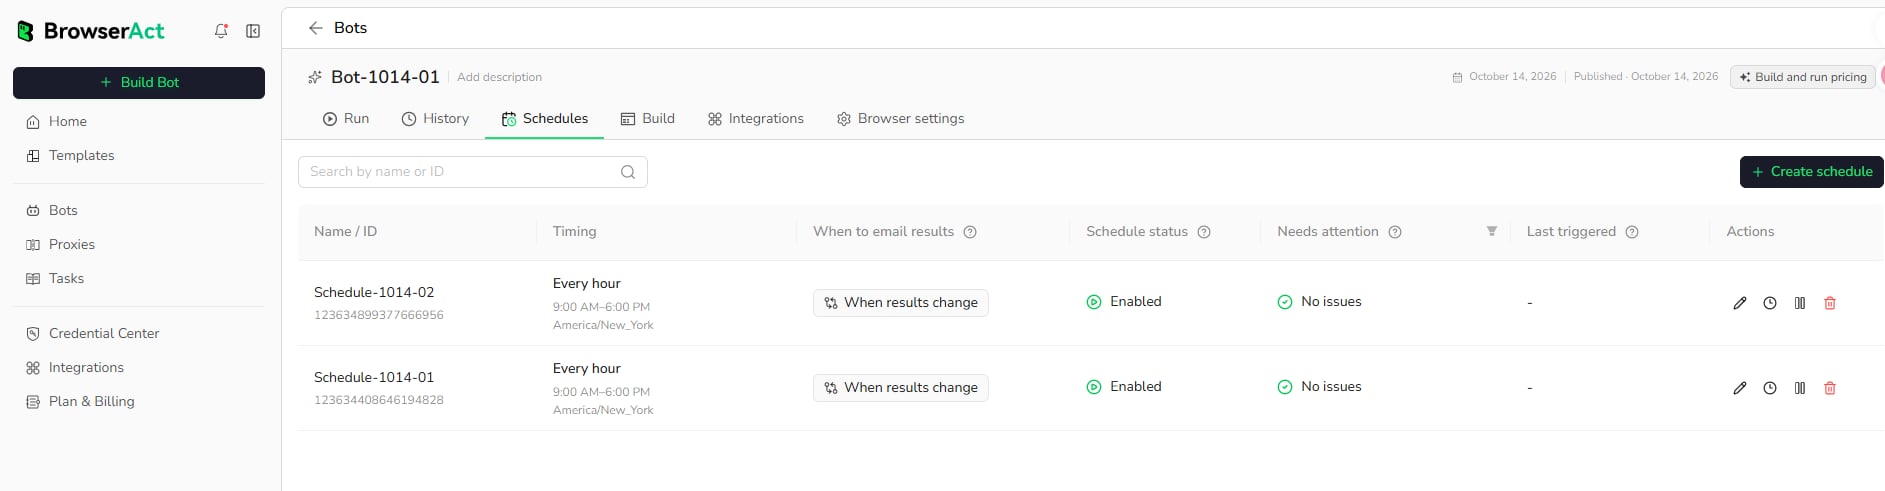This screenshot has height=491, width=1885.
Task: Click Build and run pricing button
Action: click(x=1802, y=77)
